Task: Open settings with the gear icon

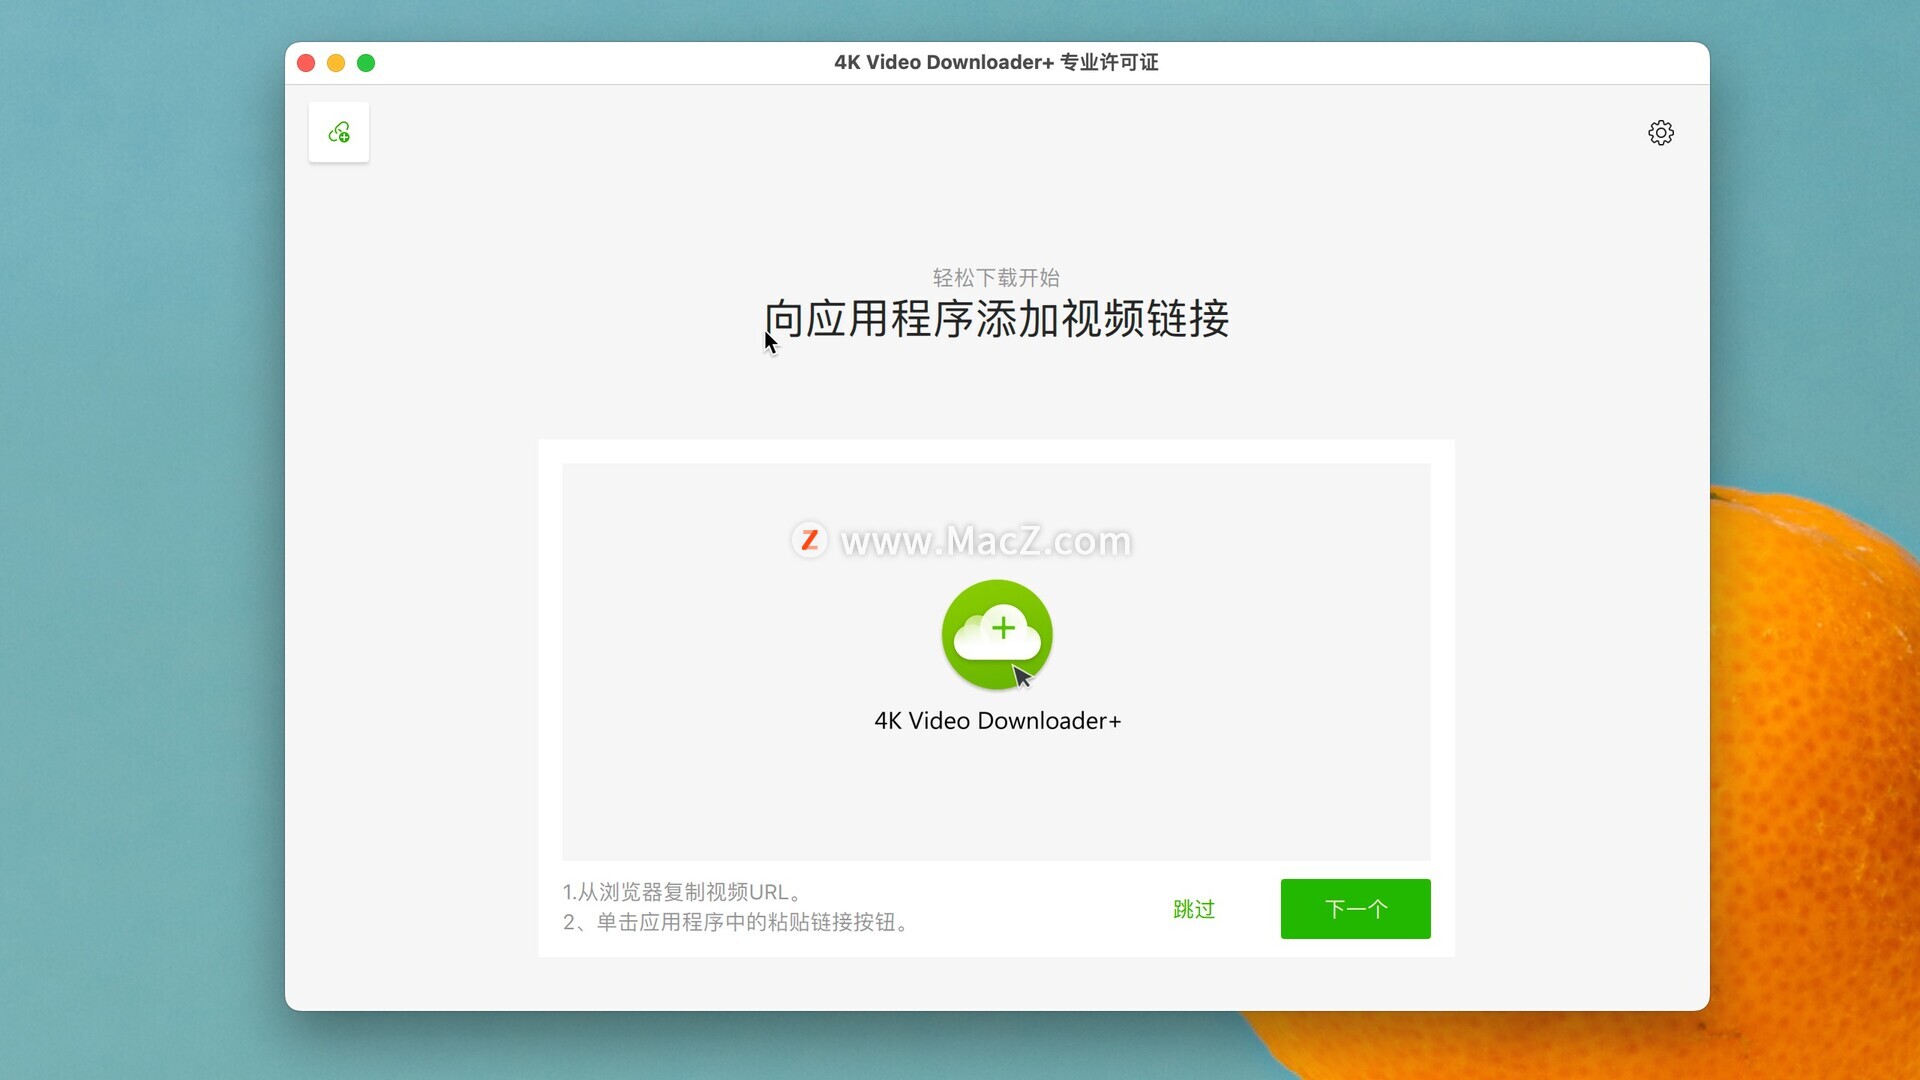Action: click(1661, 133)
